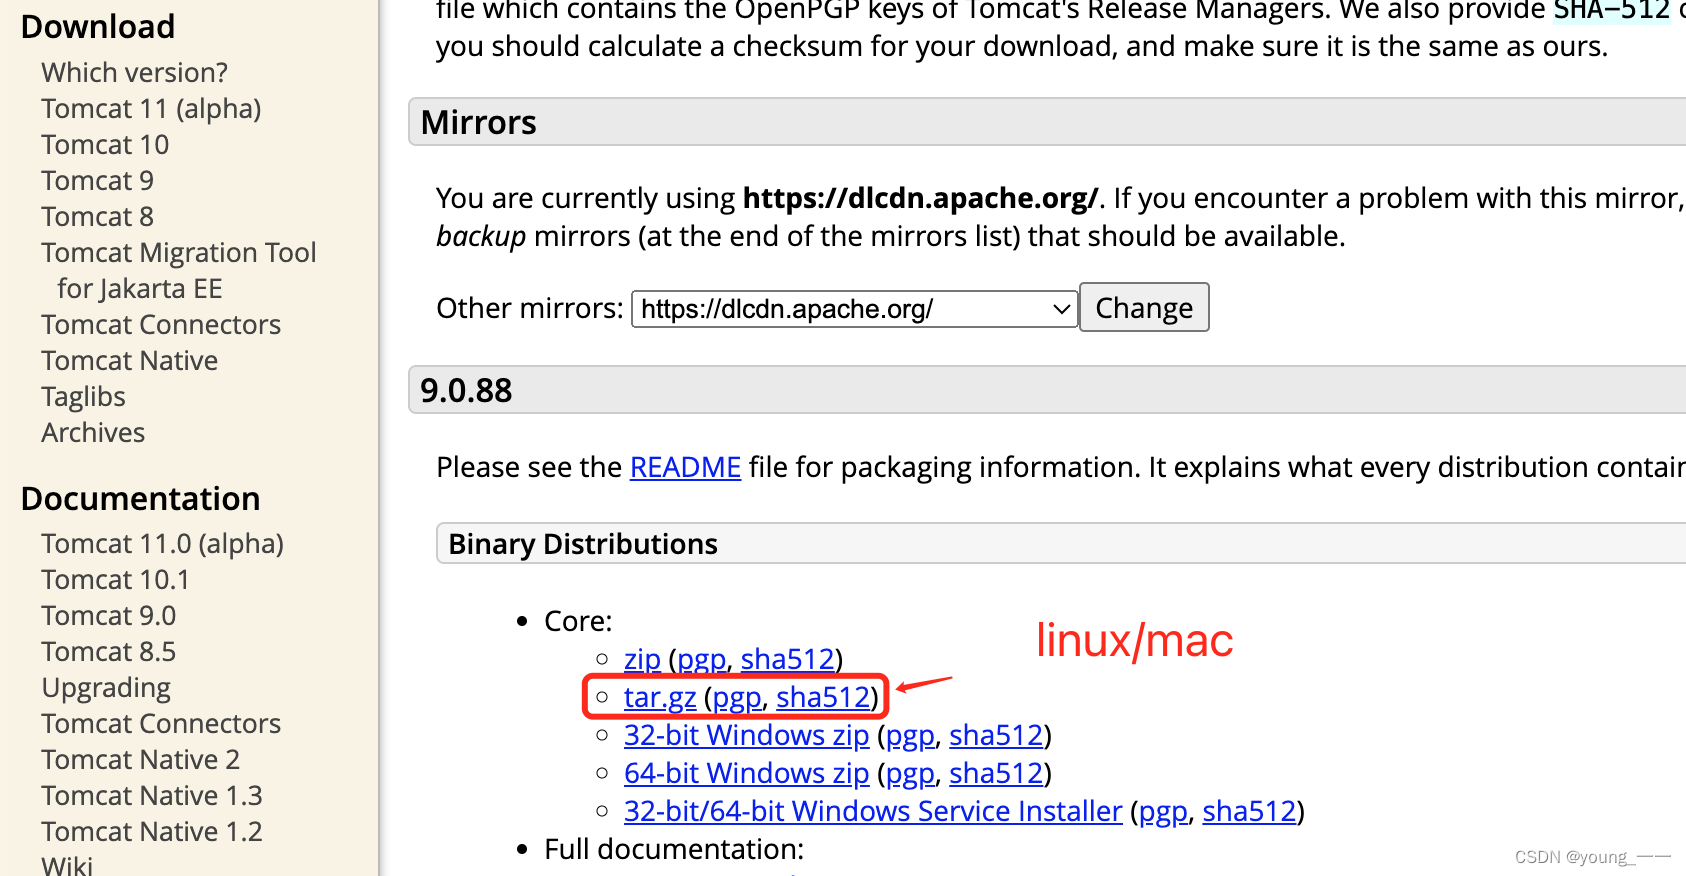The width and height of the screenshot is (1686, 876).
Task: Open the README file link
Action: [x=685, y=468]
